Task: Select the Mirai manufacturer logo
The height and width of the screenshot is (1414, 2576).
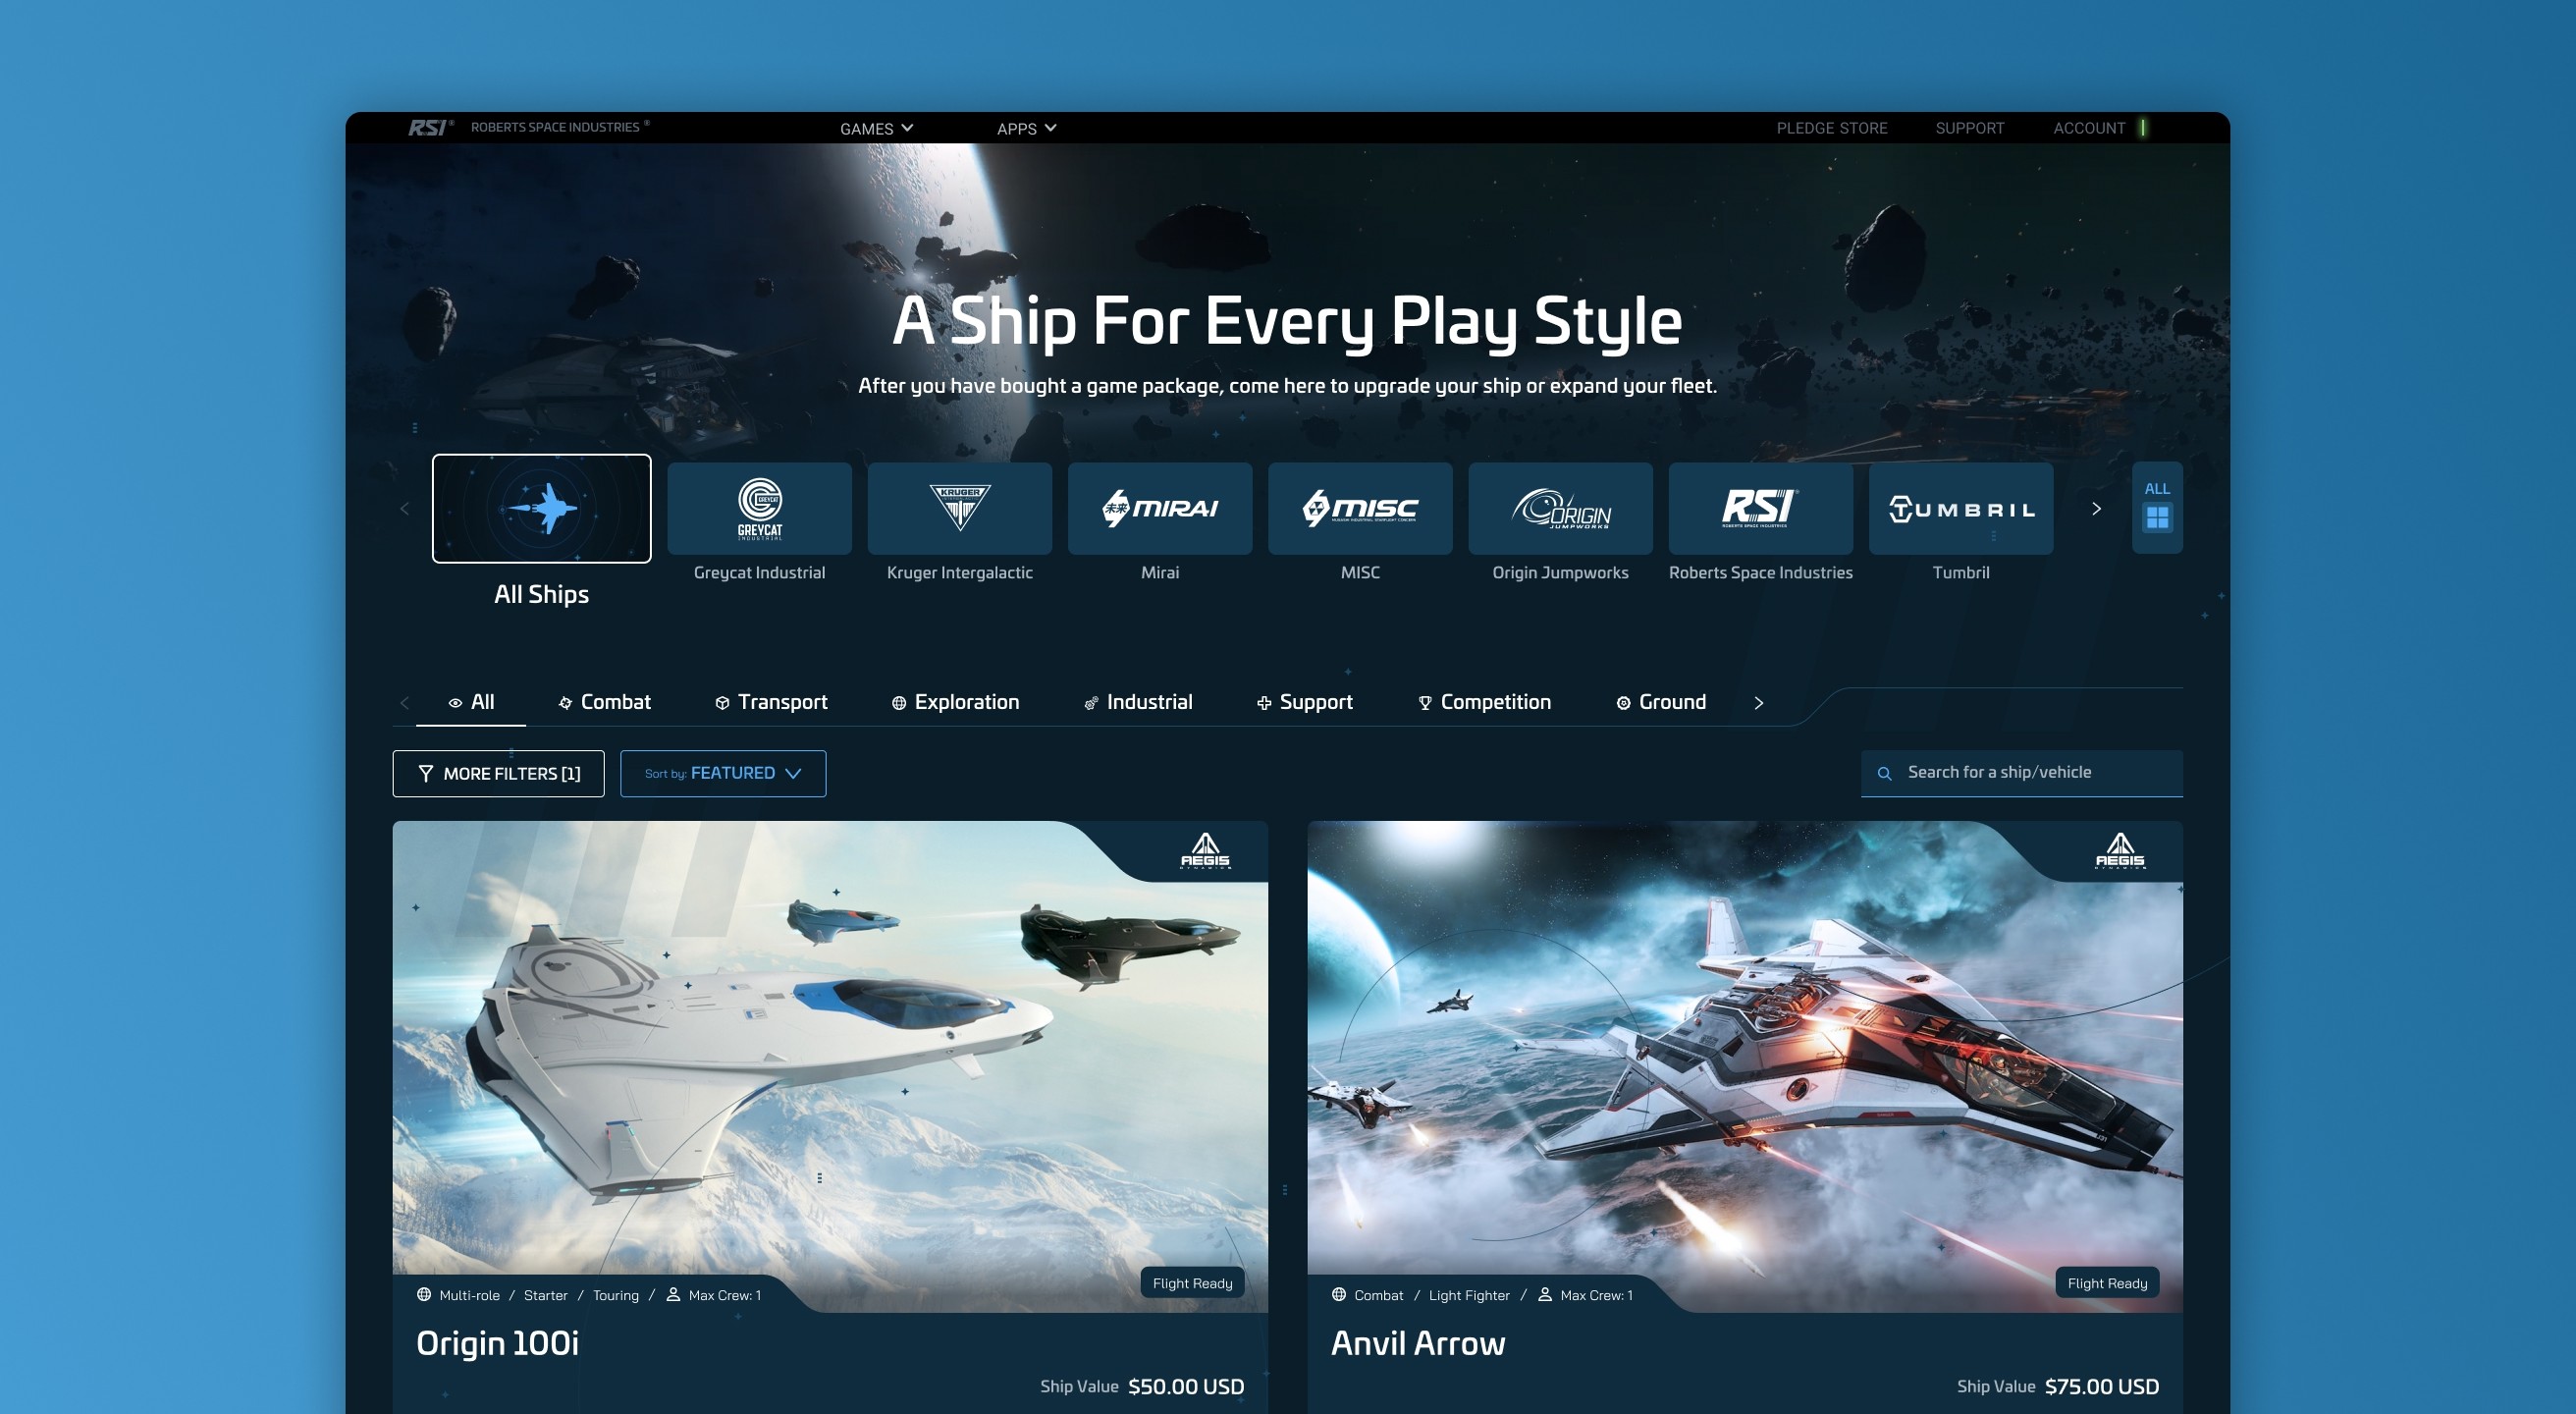Action: click(1159, 508)
